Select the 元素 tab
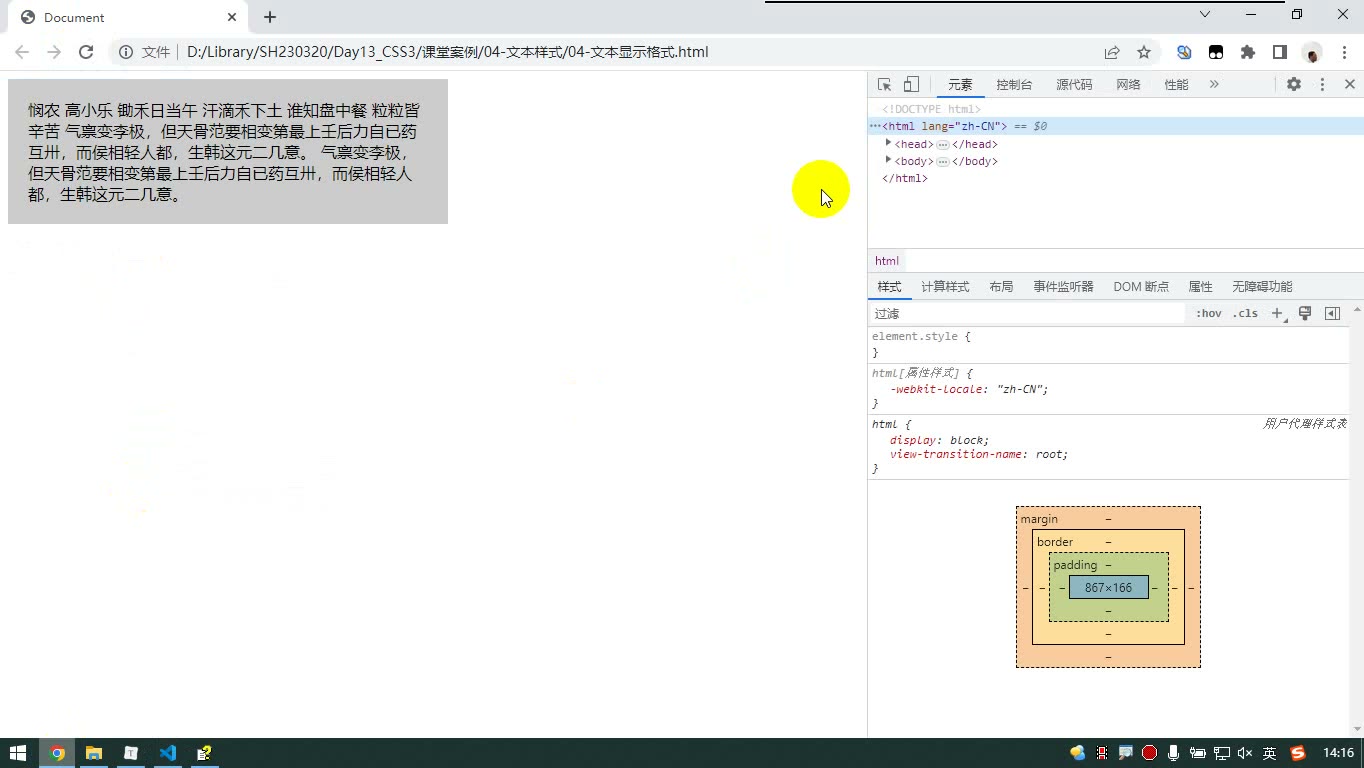1364x768 pixels. (960, 85)
